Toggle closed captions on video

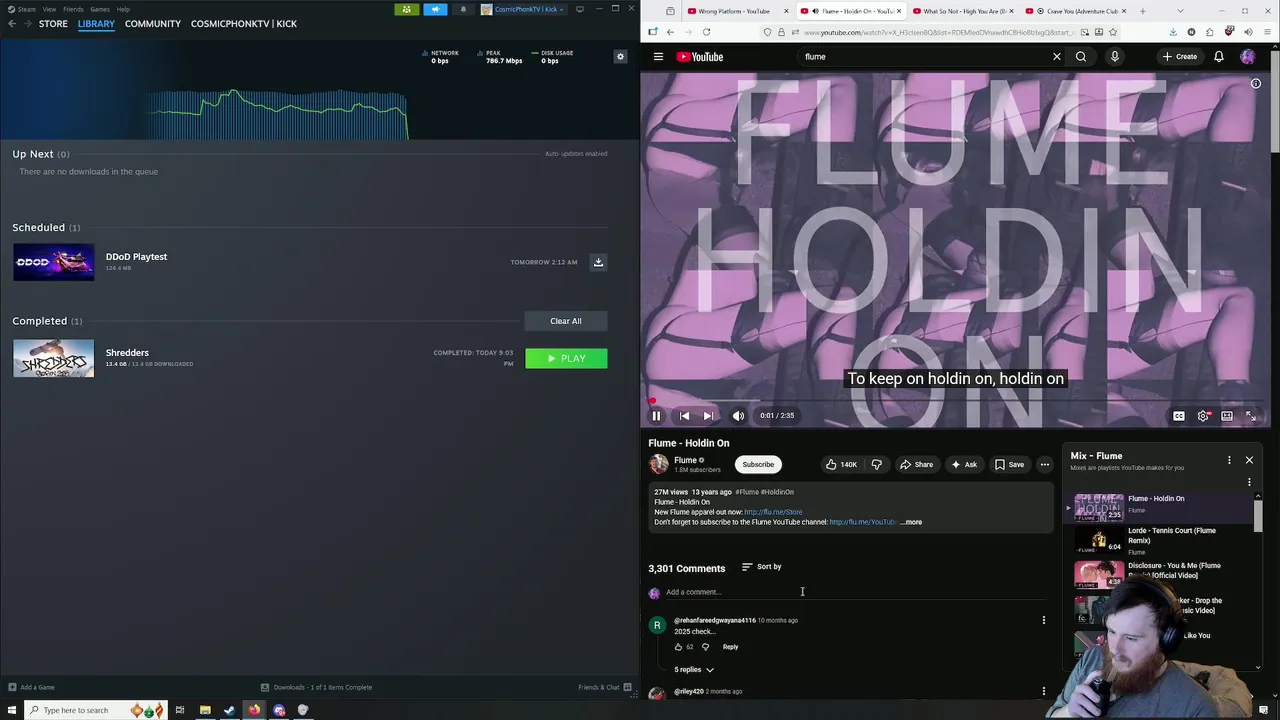pos(1179,416)
